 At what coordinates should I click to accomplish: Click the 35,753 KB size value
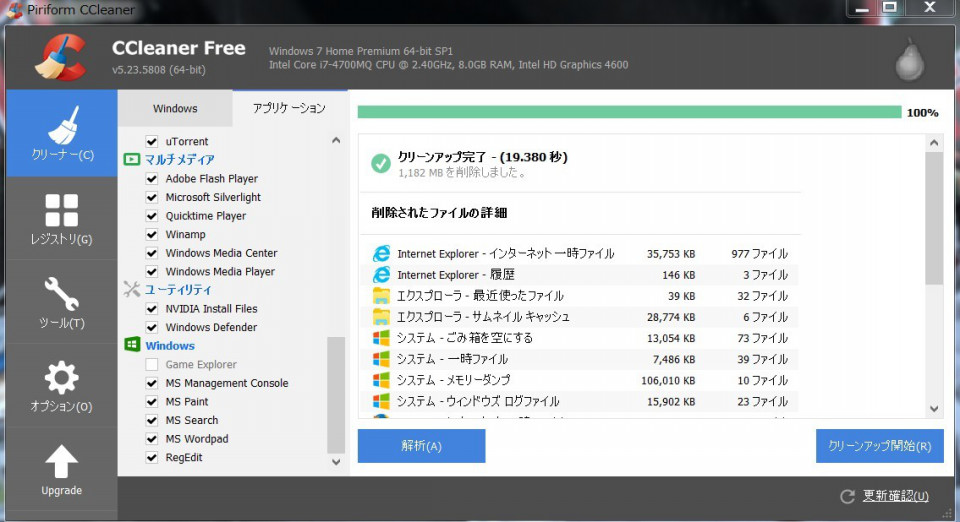pyautogui.click(x=671, y=253)
